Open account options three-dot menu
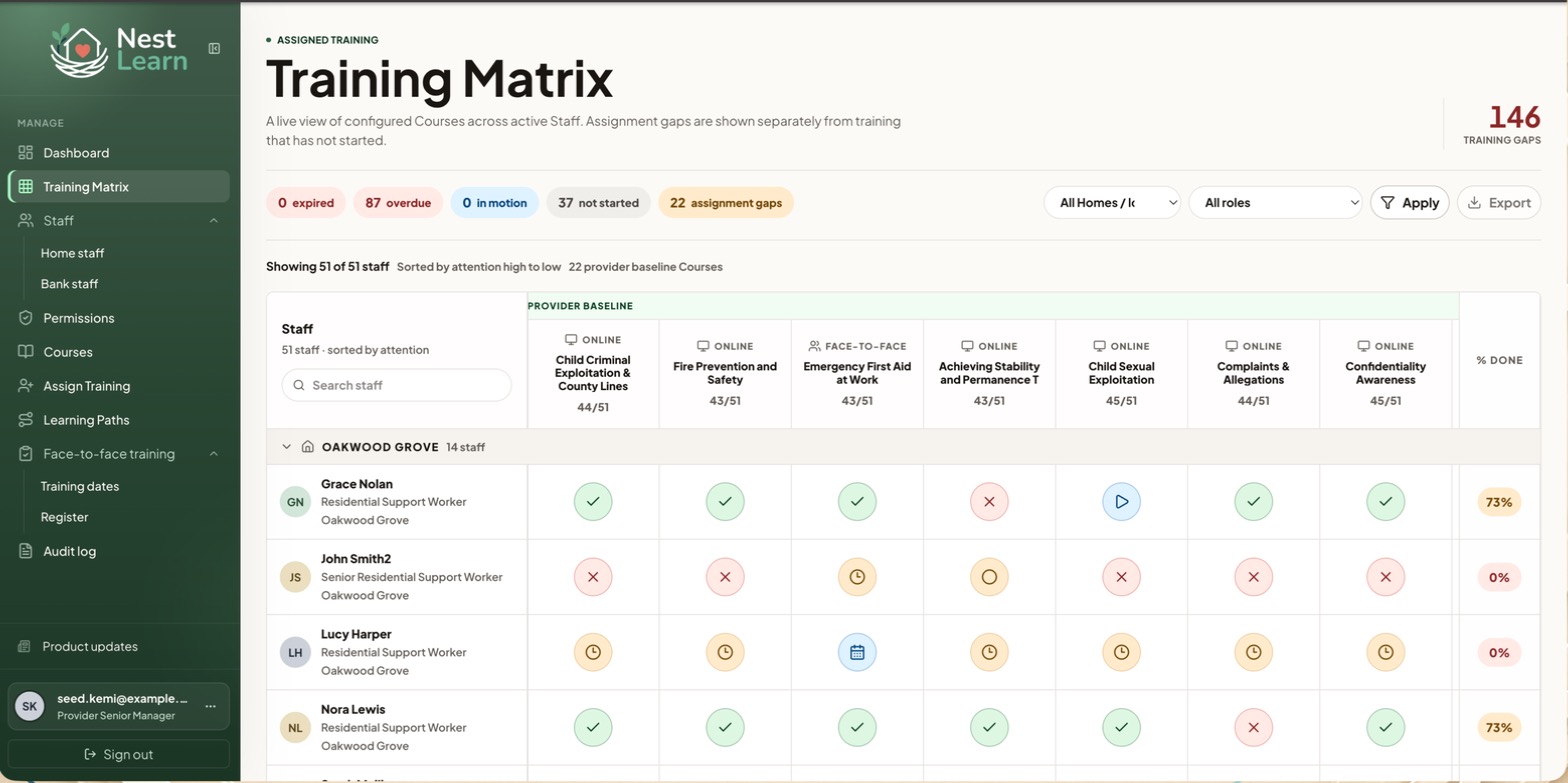 (x=210, y=706)
